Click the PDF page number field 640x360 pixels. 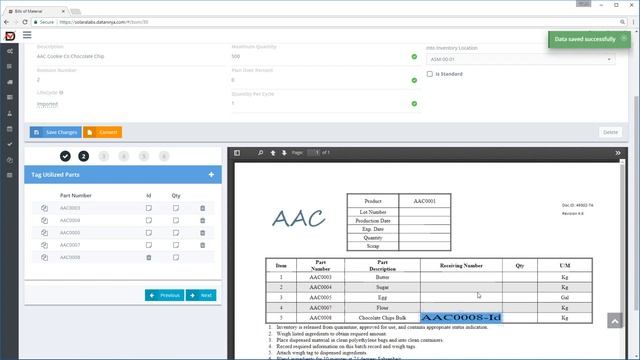pyautogui.click(x=313, y=153)
